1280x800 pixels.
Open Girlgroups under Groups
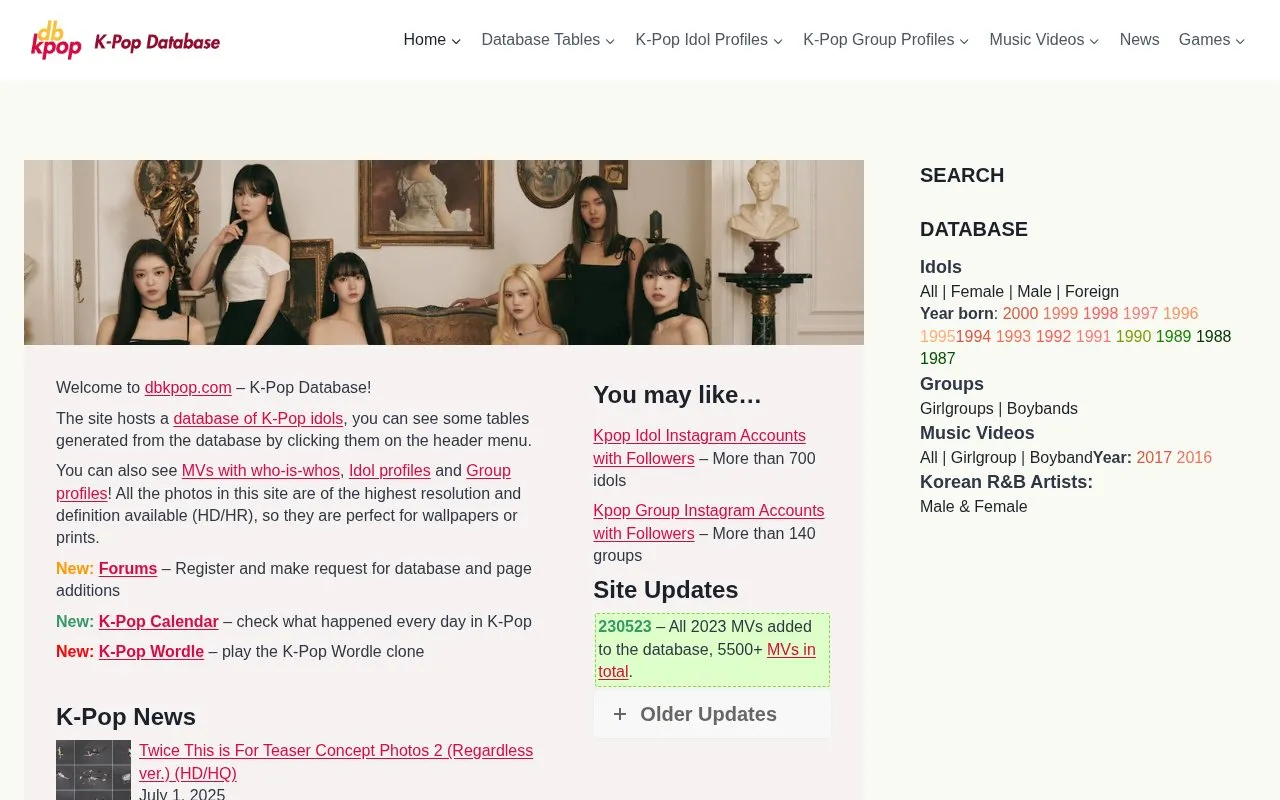pyautogui.click(x=957, y=408)
